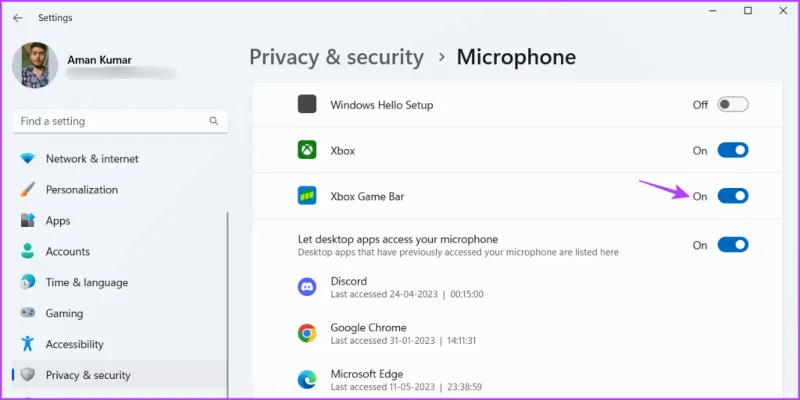Click the sidebar vertical scrollbar
800x400 pixels.
[x=228, y=305]
